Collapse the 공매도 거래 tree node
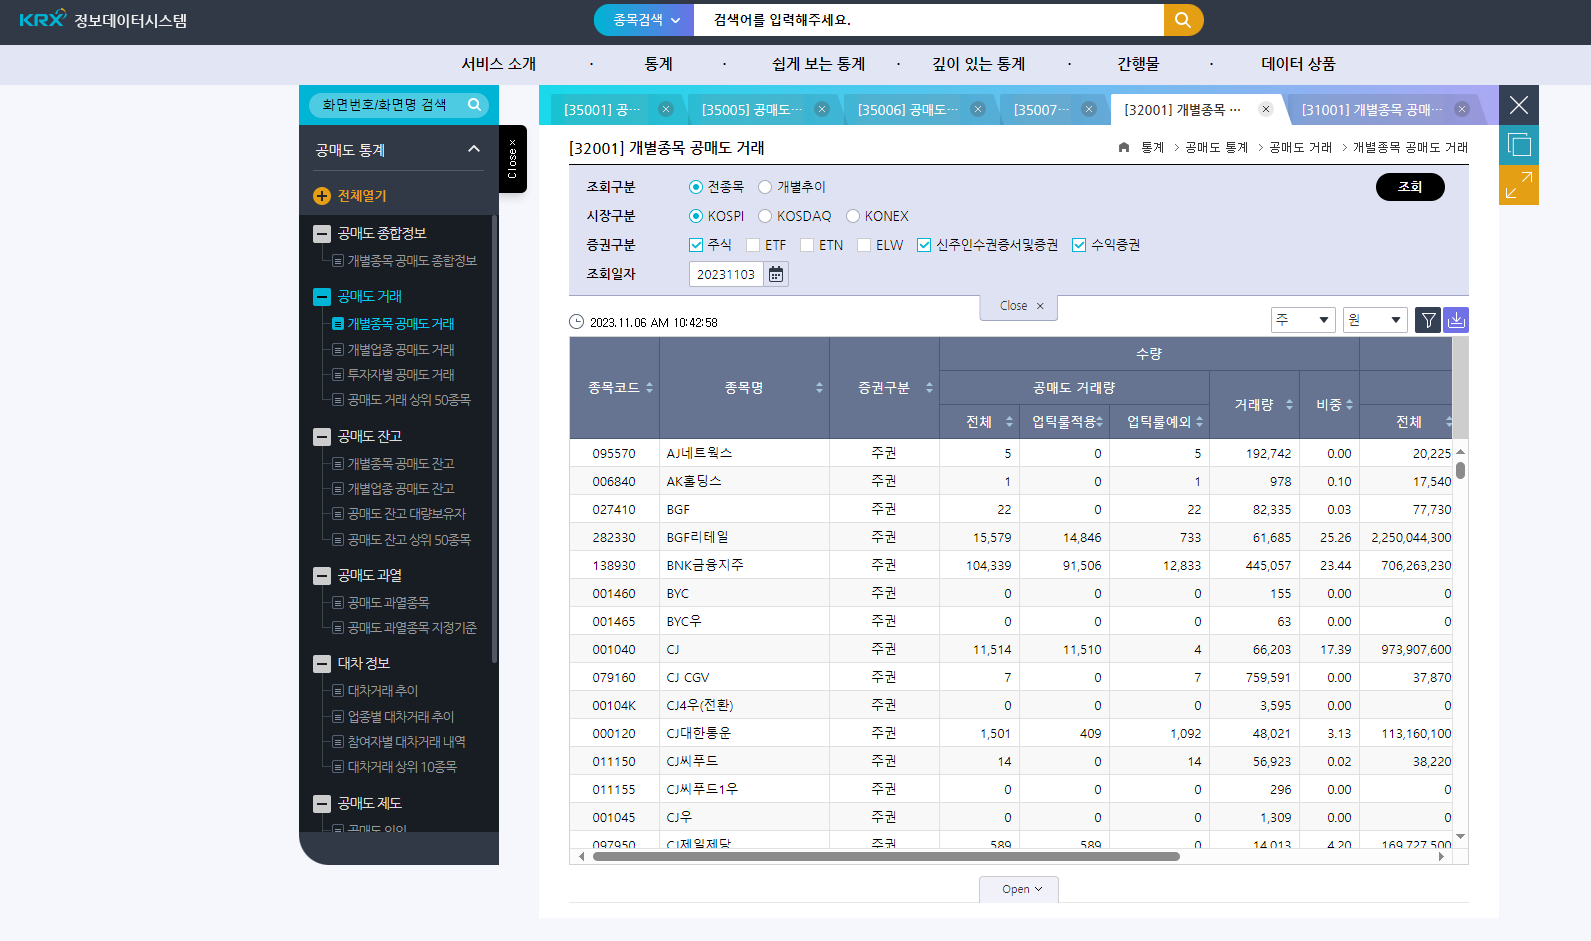The image size is (1591, 941). [x=322, y=297]
